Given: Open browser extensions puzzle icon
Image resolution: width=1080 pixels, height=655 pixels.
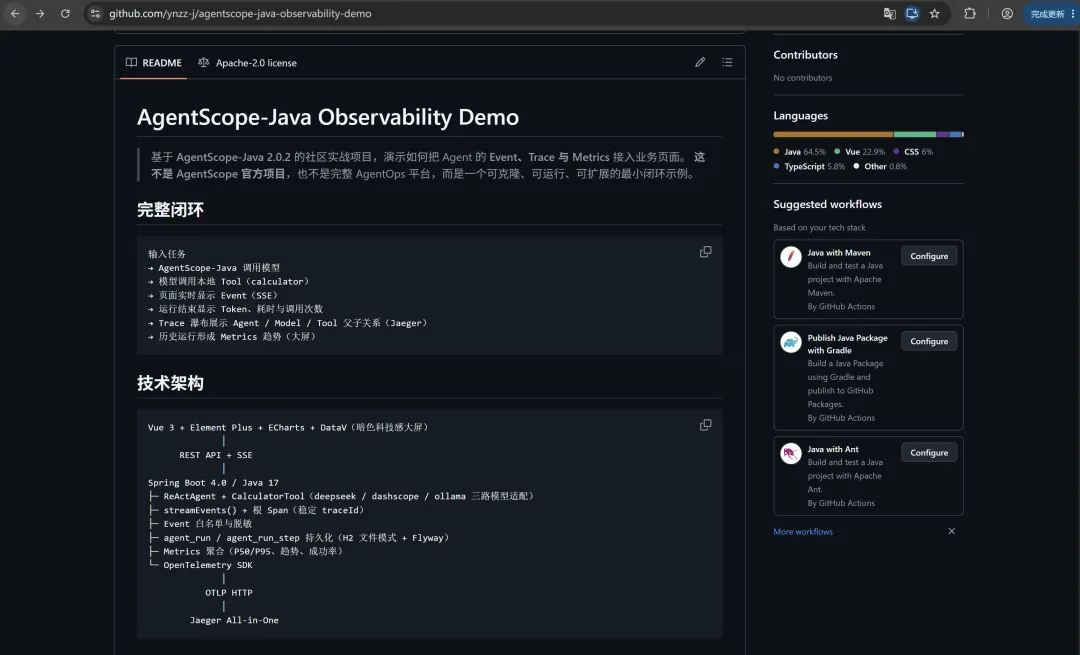Looking at the screenshot, I should click(x=970, y=14).
